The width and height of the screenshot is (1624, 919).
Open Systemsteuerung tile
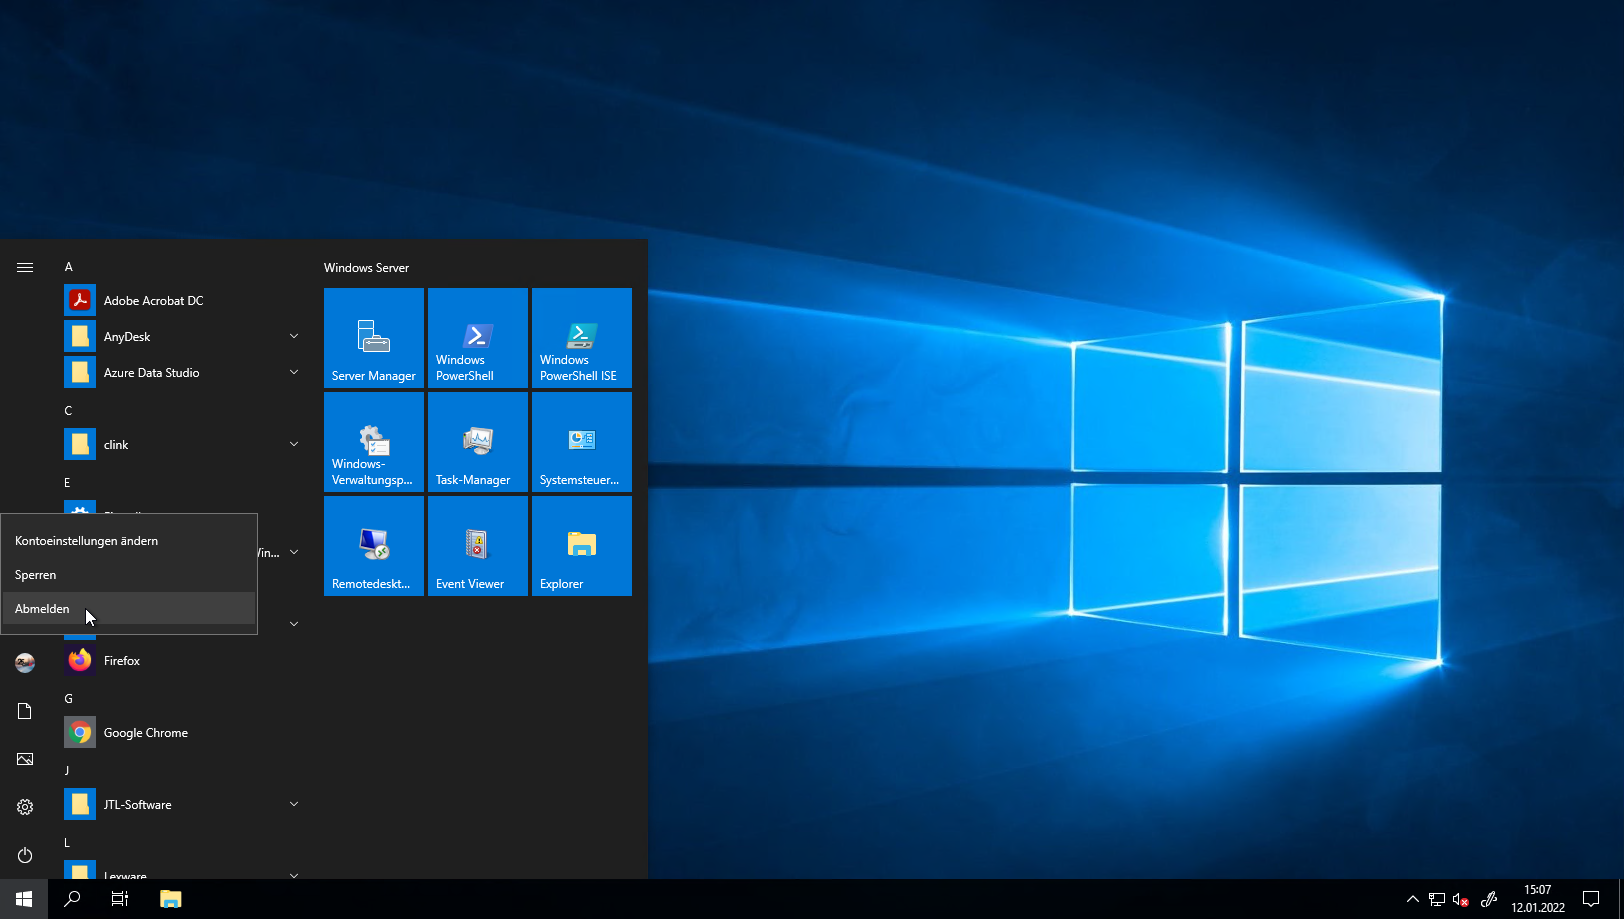(x=582, y=442)
